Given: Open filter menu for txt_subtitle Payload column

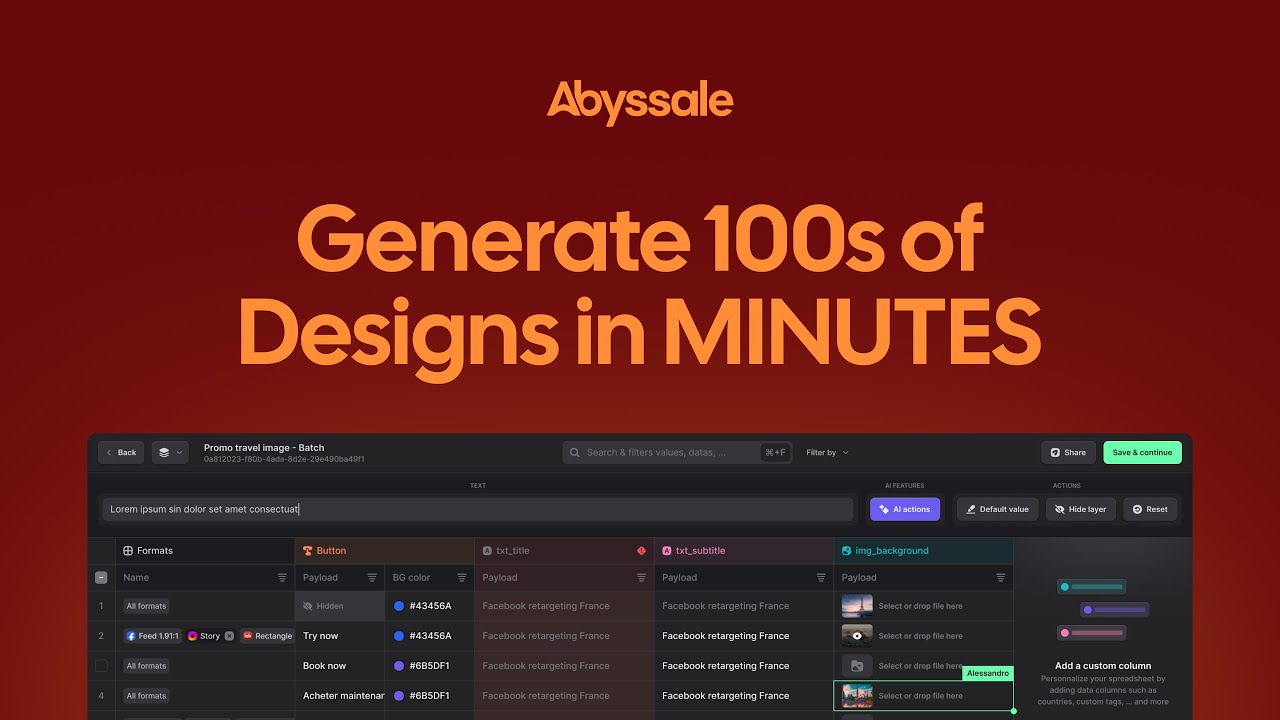Looking at the screenshot, I should click(821, 578).
